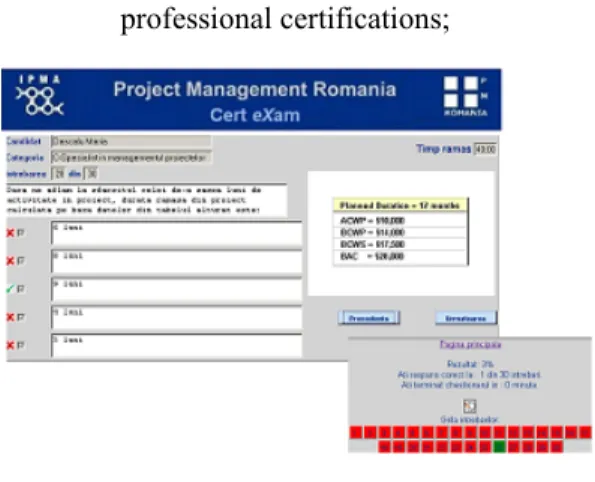Click the total questions field after 'din'

pyautogui.click(x=91, y=174)
